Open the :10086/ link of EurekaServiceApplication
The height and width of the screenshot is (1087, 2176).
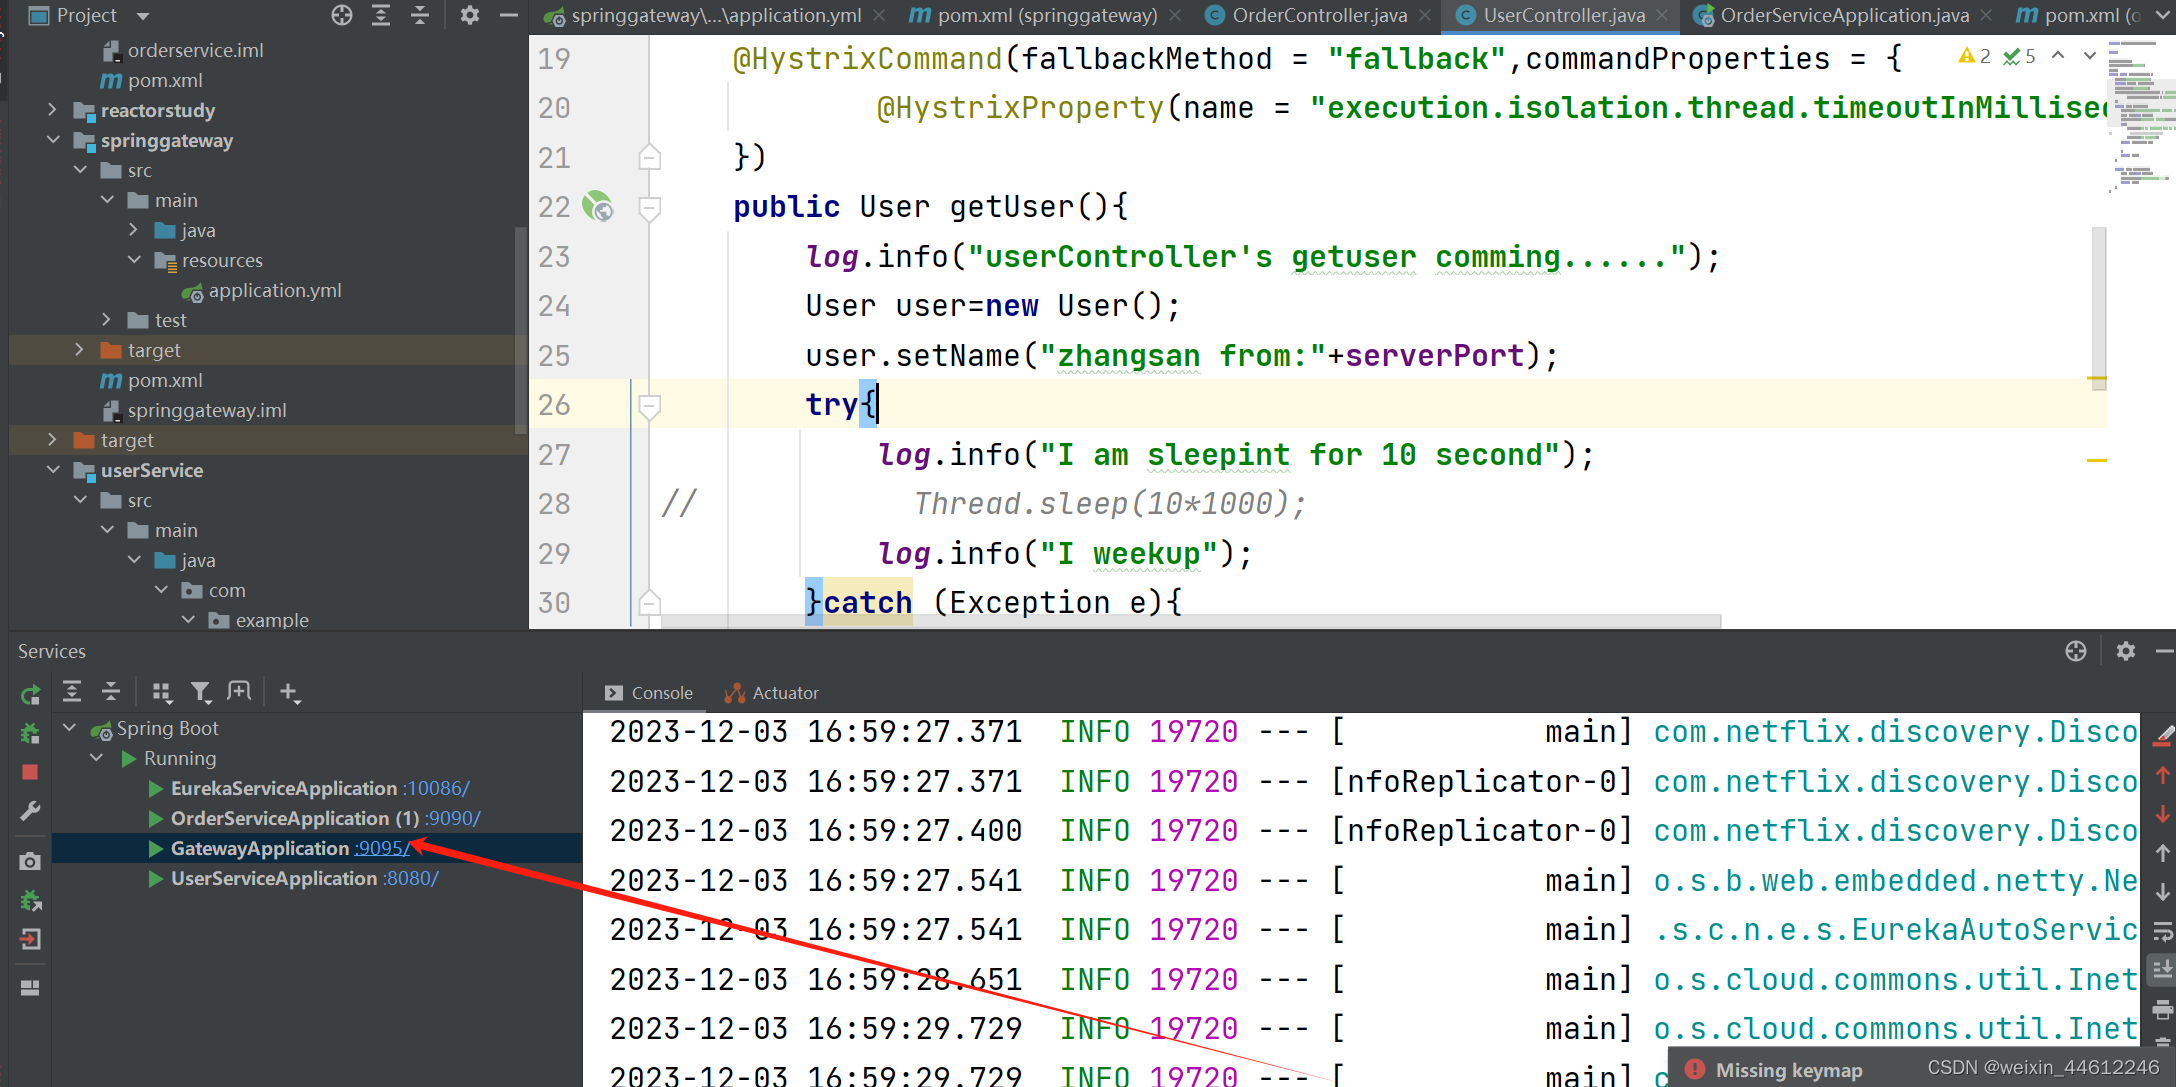click(x=436, y=788)
